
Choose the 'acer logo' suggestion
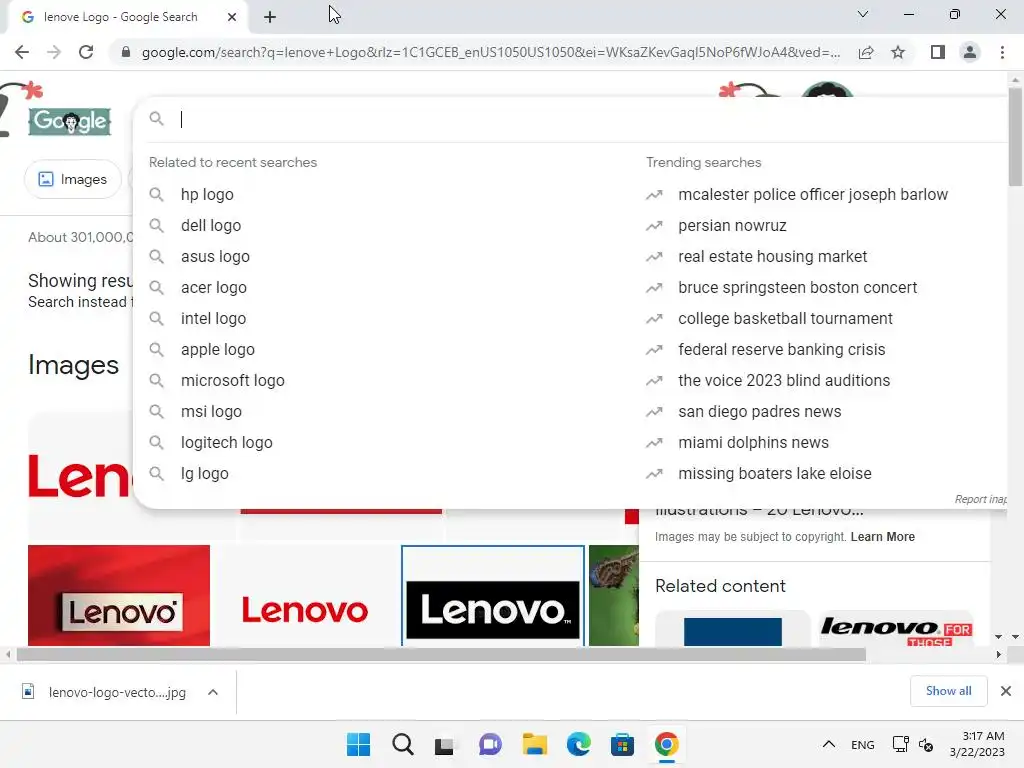click(x=214, y=287)
